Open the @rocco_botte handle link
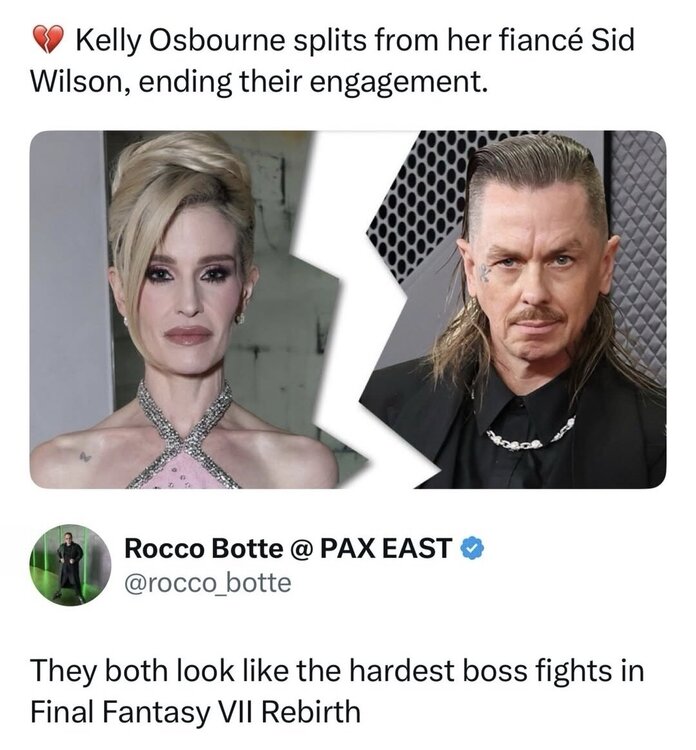Image resolution: width=696 pixels, height=750 pixels. (208, 583)
